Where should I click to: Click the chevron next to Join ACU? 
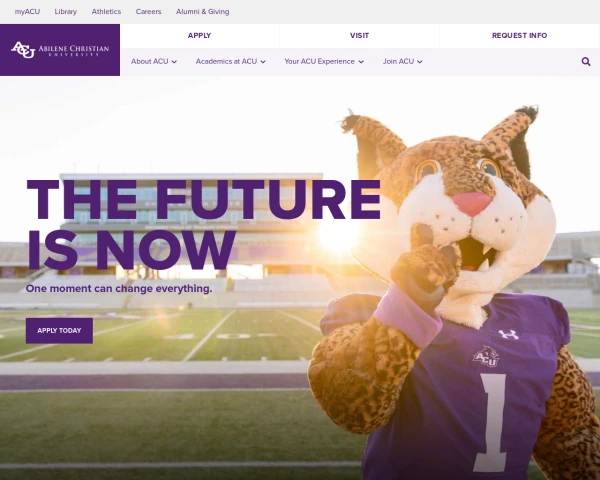pyautogui.click(x=420, y=62)
